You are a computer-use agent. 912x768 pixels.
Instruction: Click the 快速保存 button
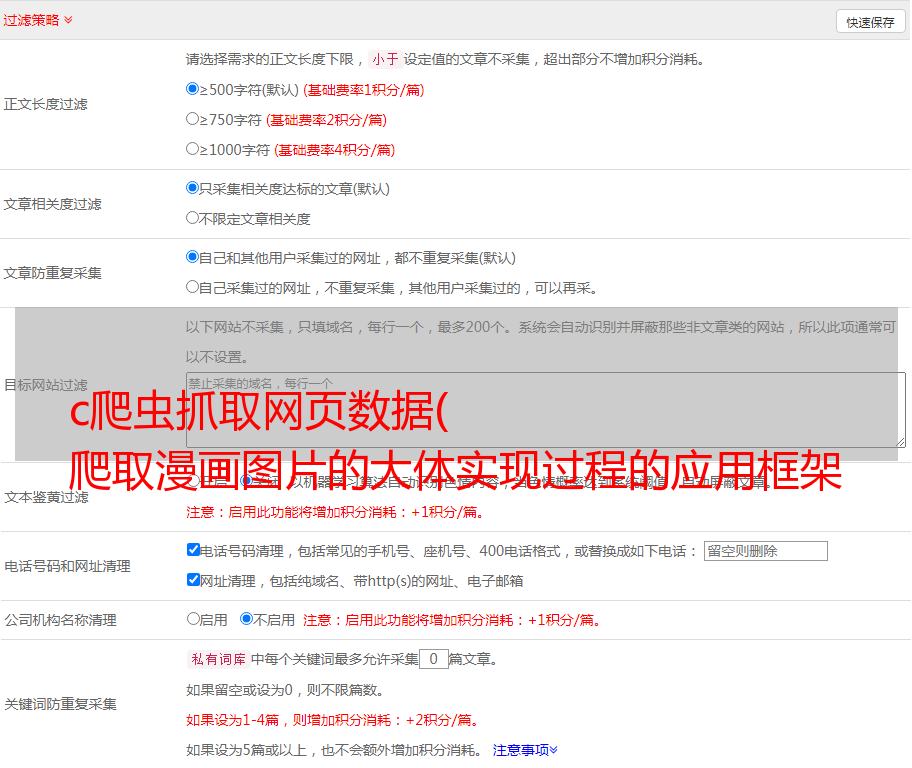pos(870,22)
